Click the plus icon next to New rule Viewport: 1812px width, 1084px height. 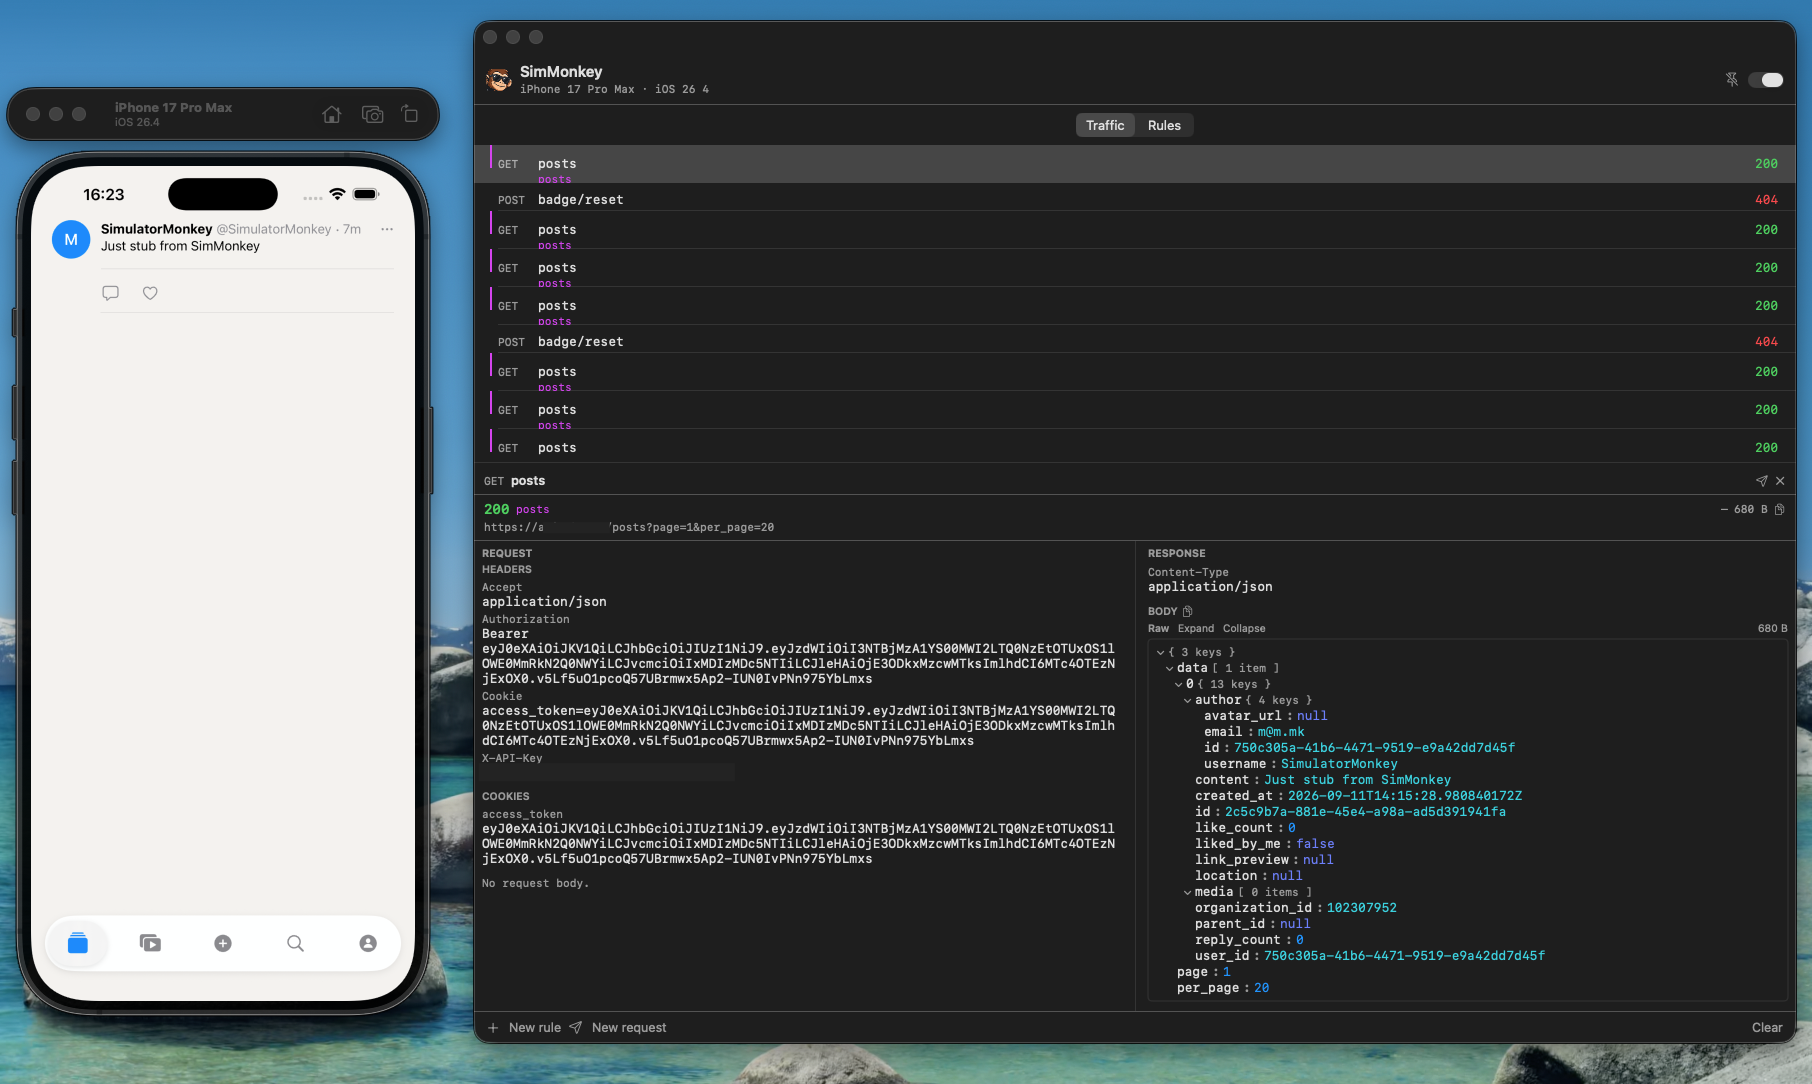tap(493, 1028)
